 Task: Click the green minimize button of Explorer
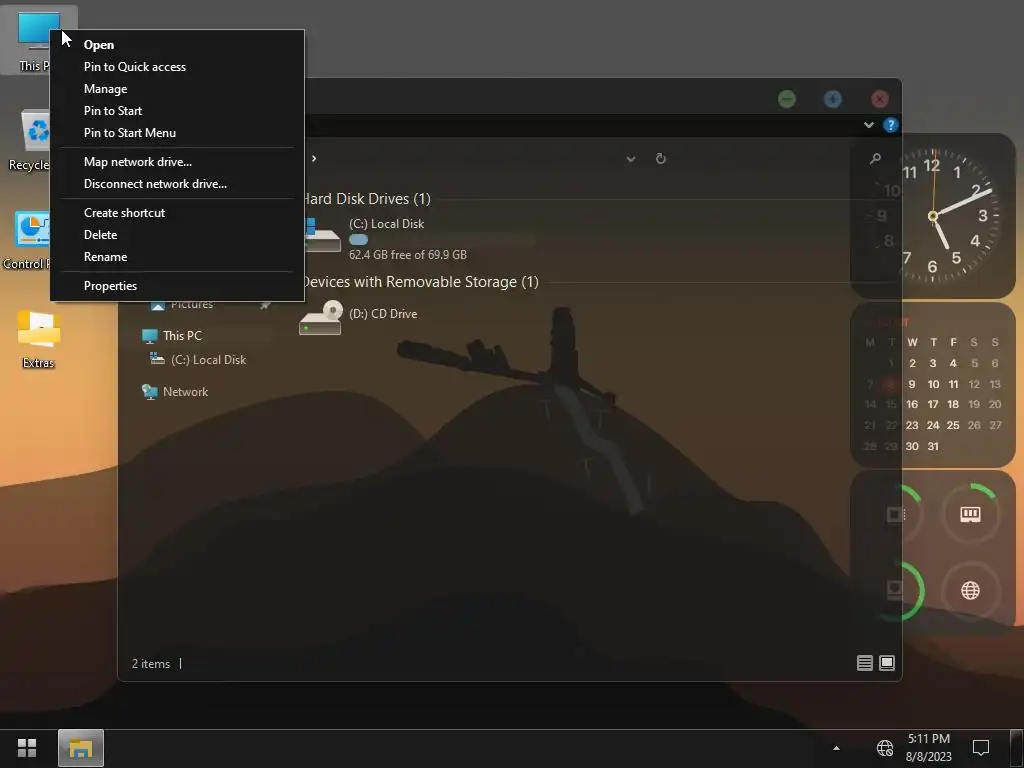coord(787,99)
